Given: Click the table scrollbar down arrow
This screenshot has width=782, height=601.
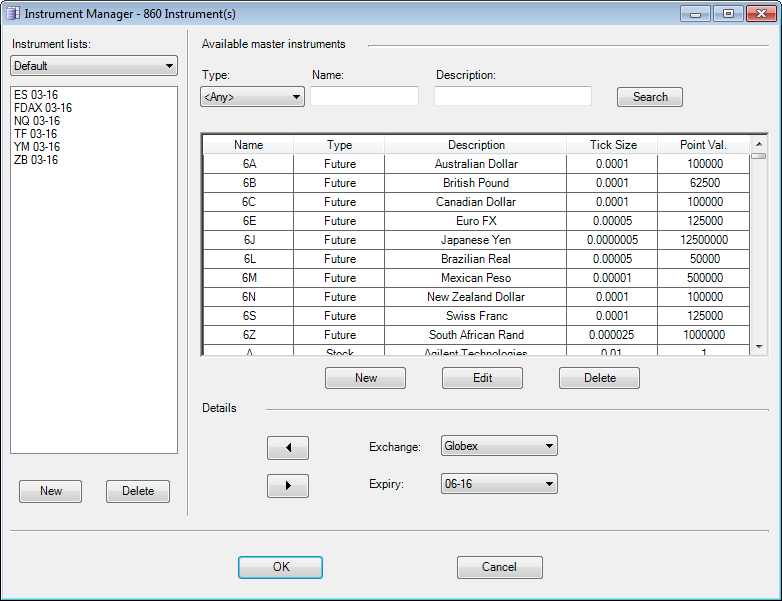Looking at the screenshot, I should (x=759, y=347).
